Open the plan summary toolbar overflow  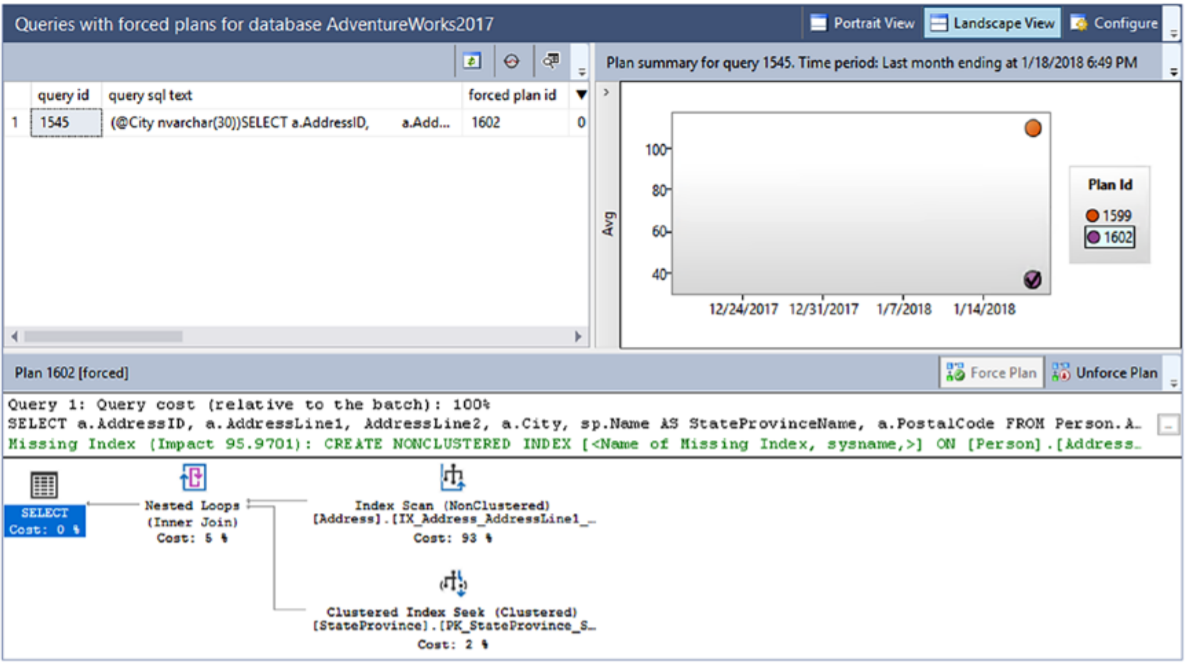pyautogui.click(x=1174, y=71)
